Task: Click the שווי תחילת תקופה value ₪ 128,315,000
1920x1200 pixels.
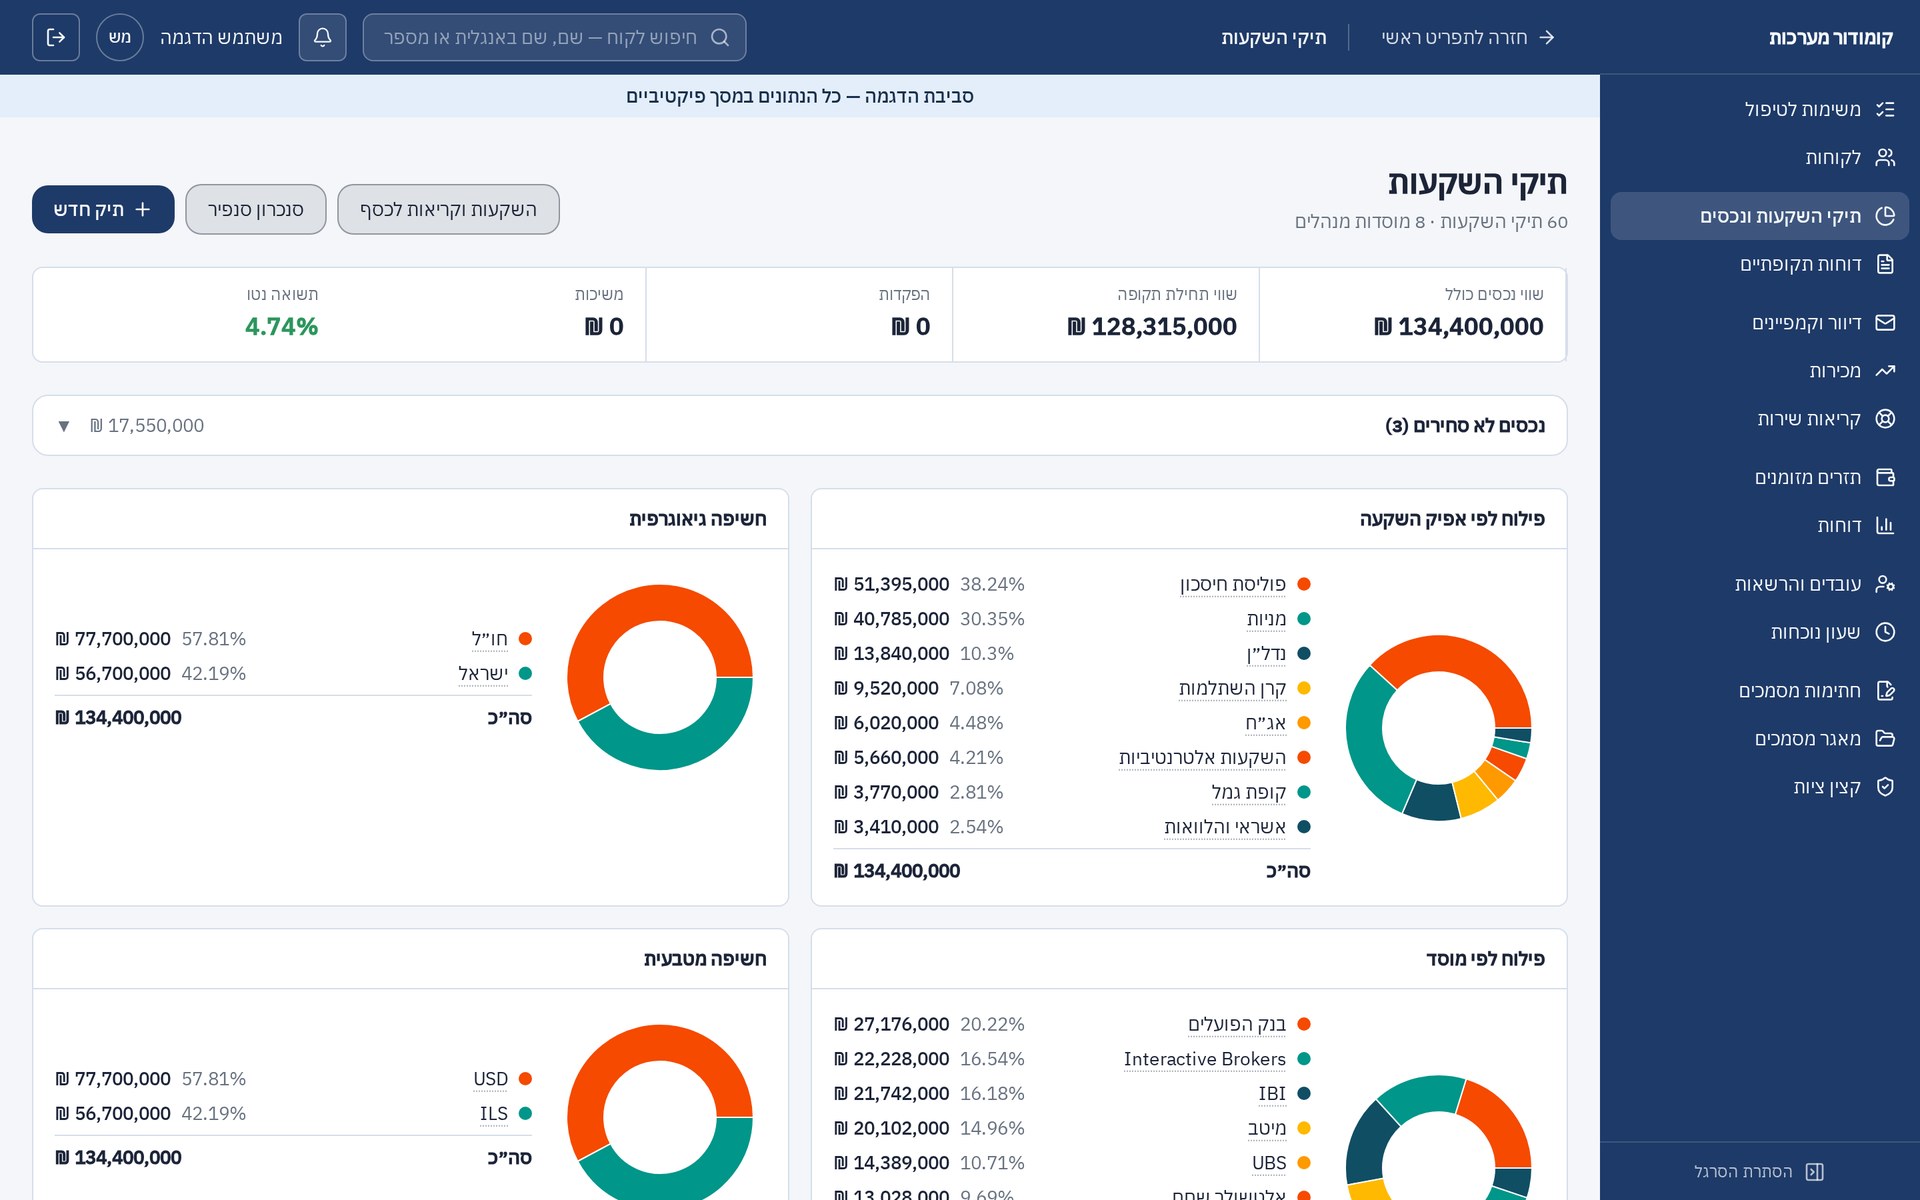Action: [x=1152, y=327]
